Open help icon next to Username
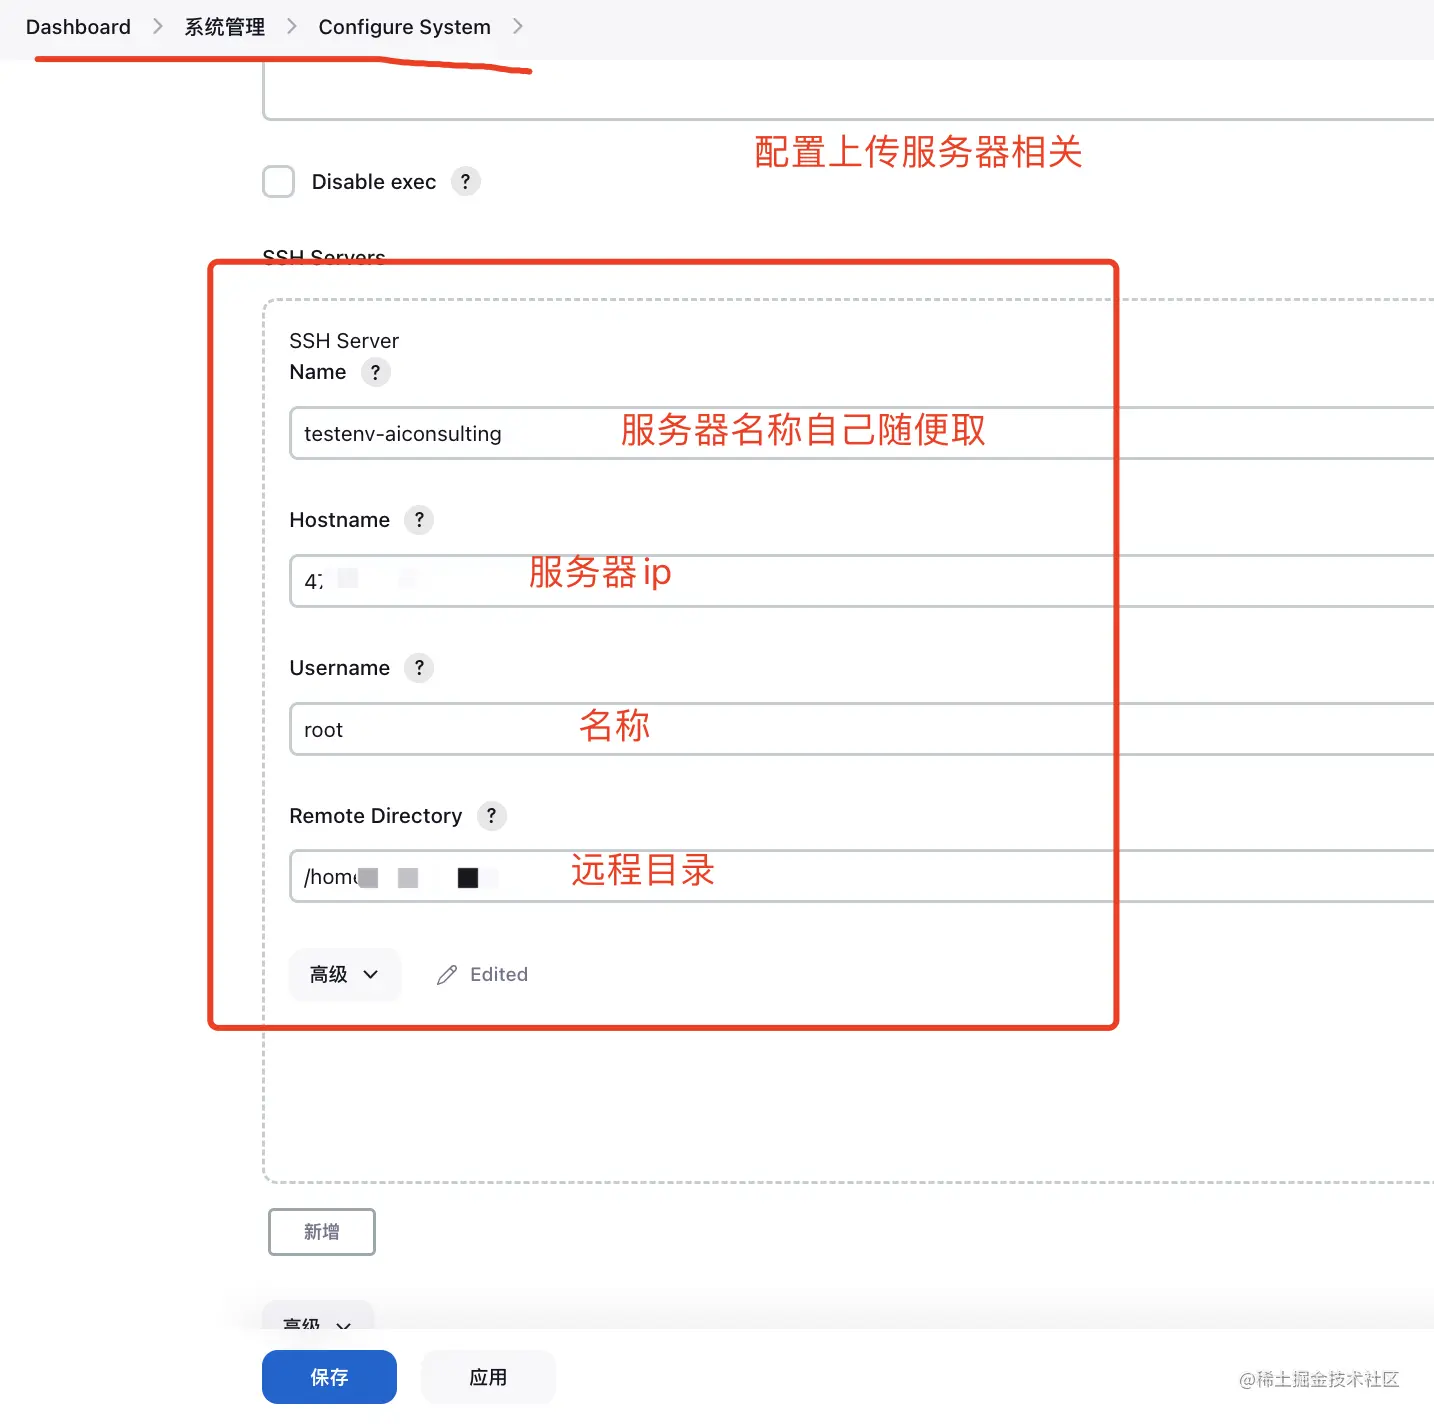Screen dimensions: 1434x1424 click(419, 668)
